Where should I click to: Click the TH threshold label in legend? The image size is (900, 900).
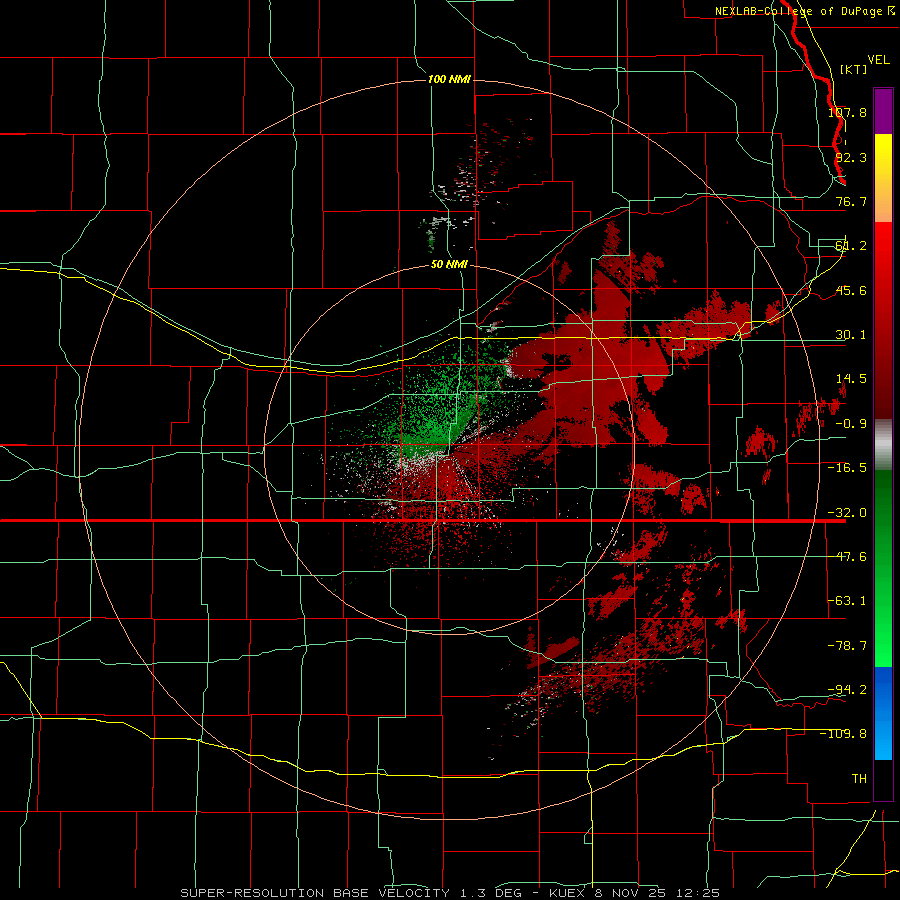click(859, 778)
